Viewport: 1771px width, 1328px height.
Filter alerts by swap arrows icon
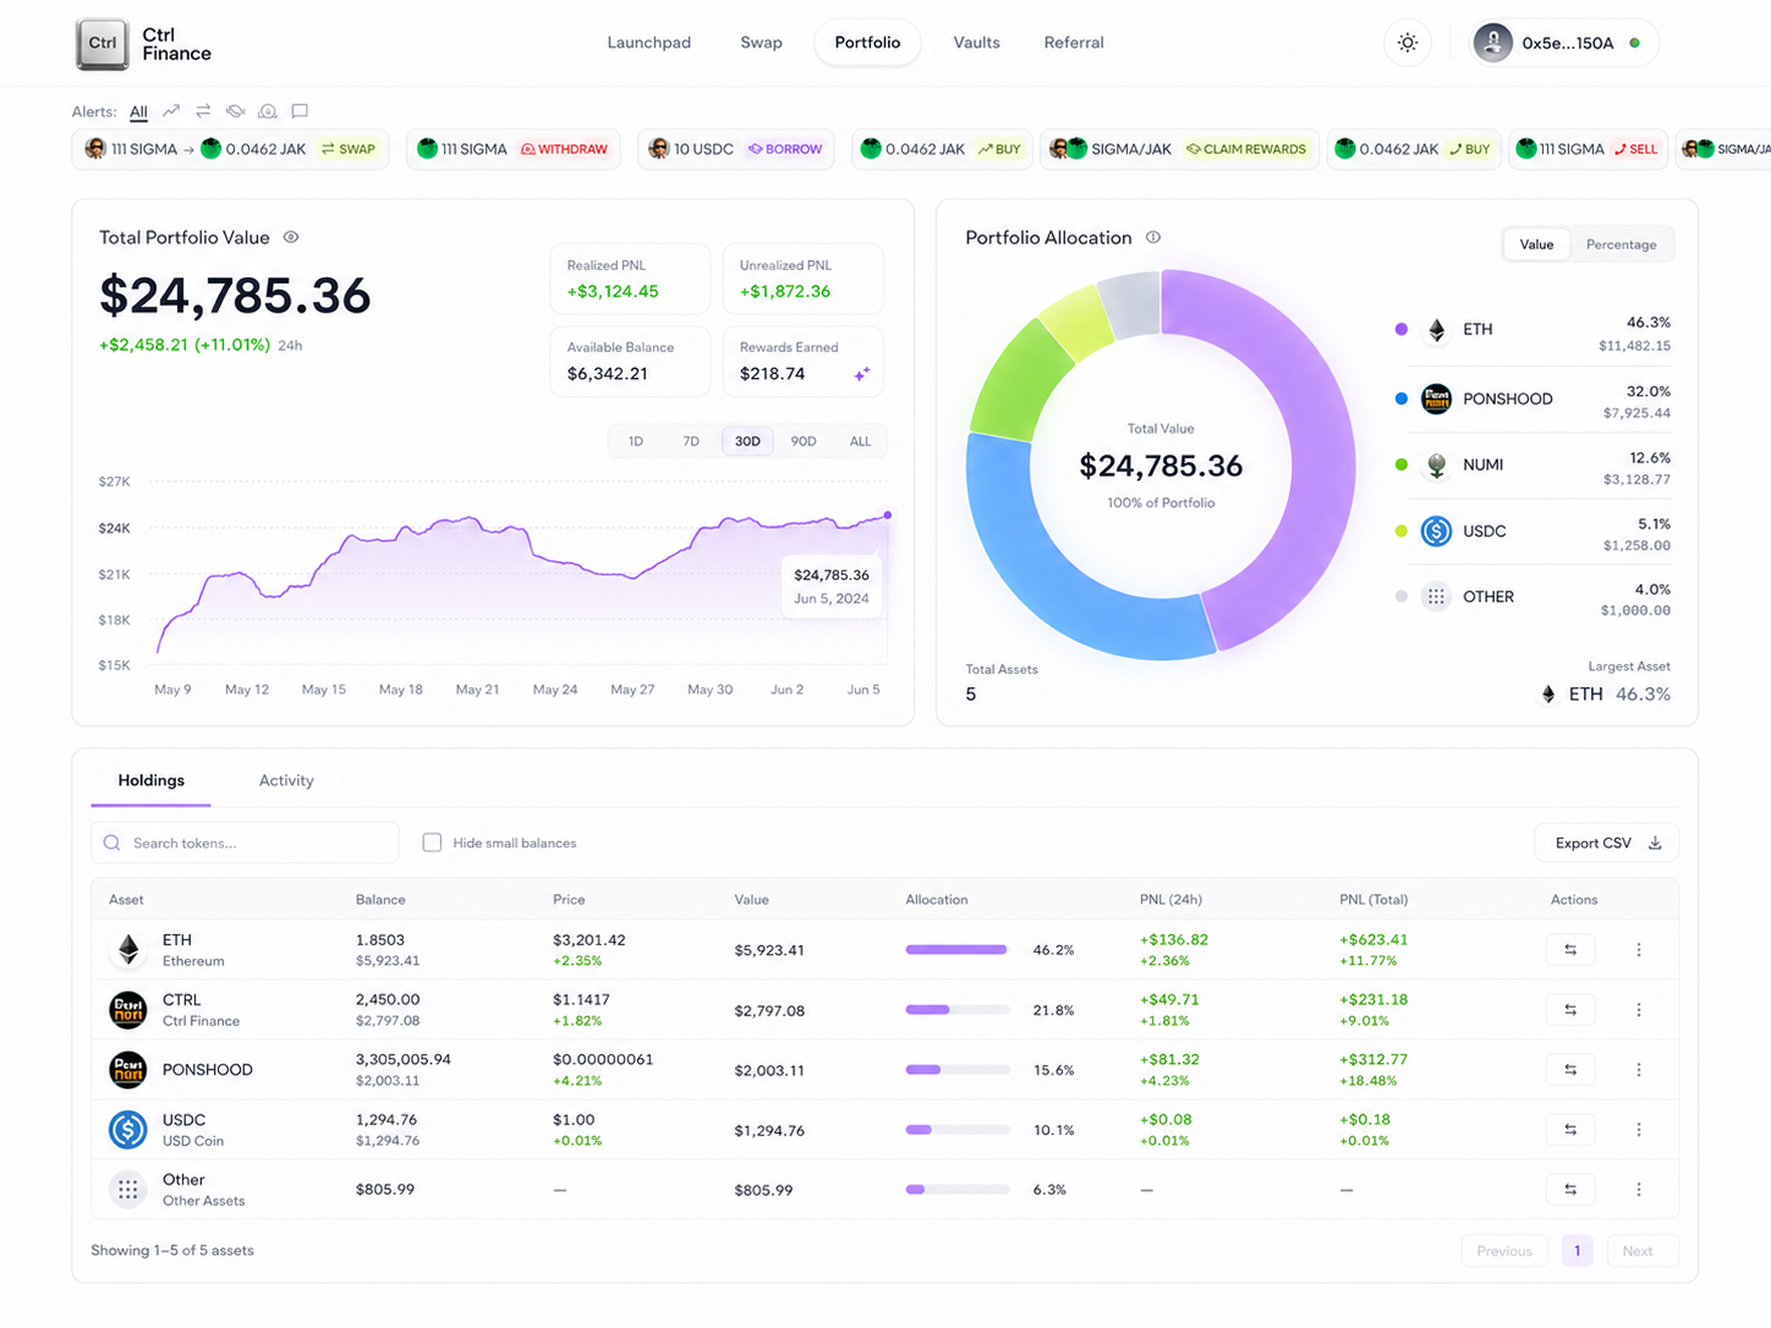[203, 111]
